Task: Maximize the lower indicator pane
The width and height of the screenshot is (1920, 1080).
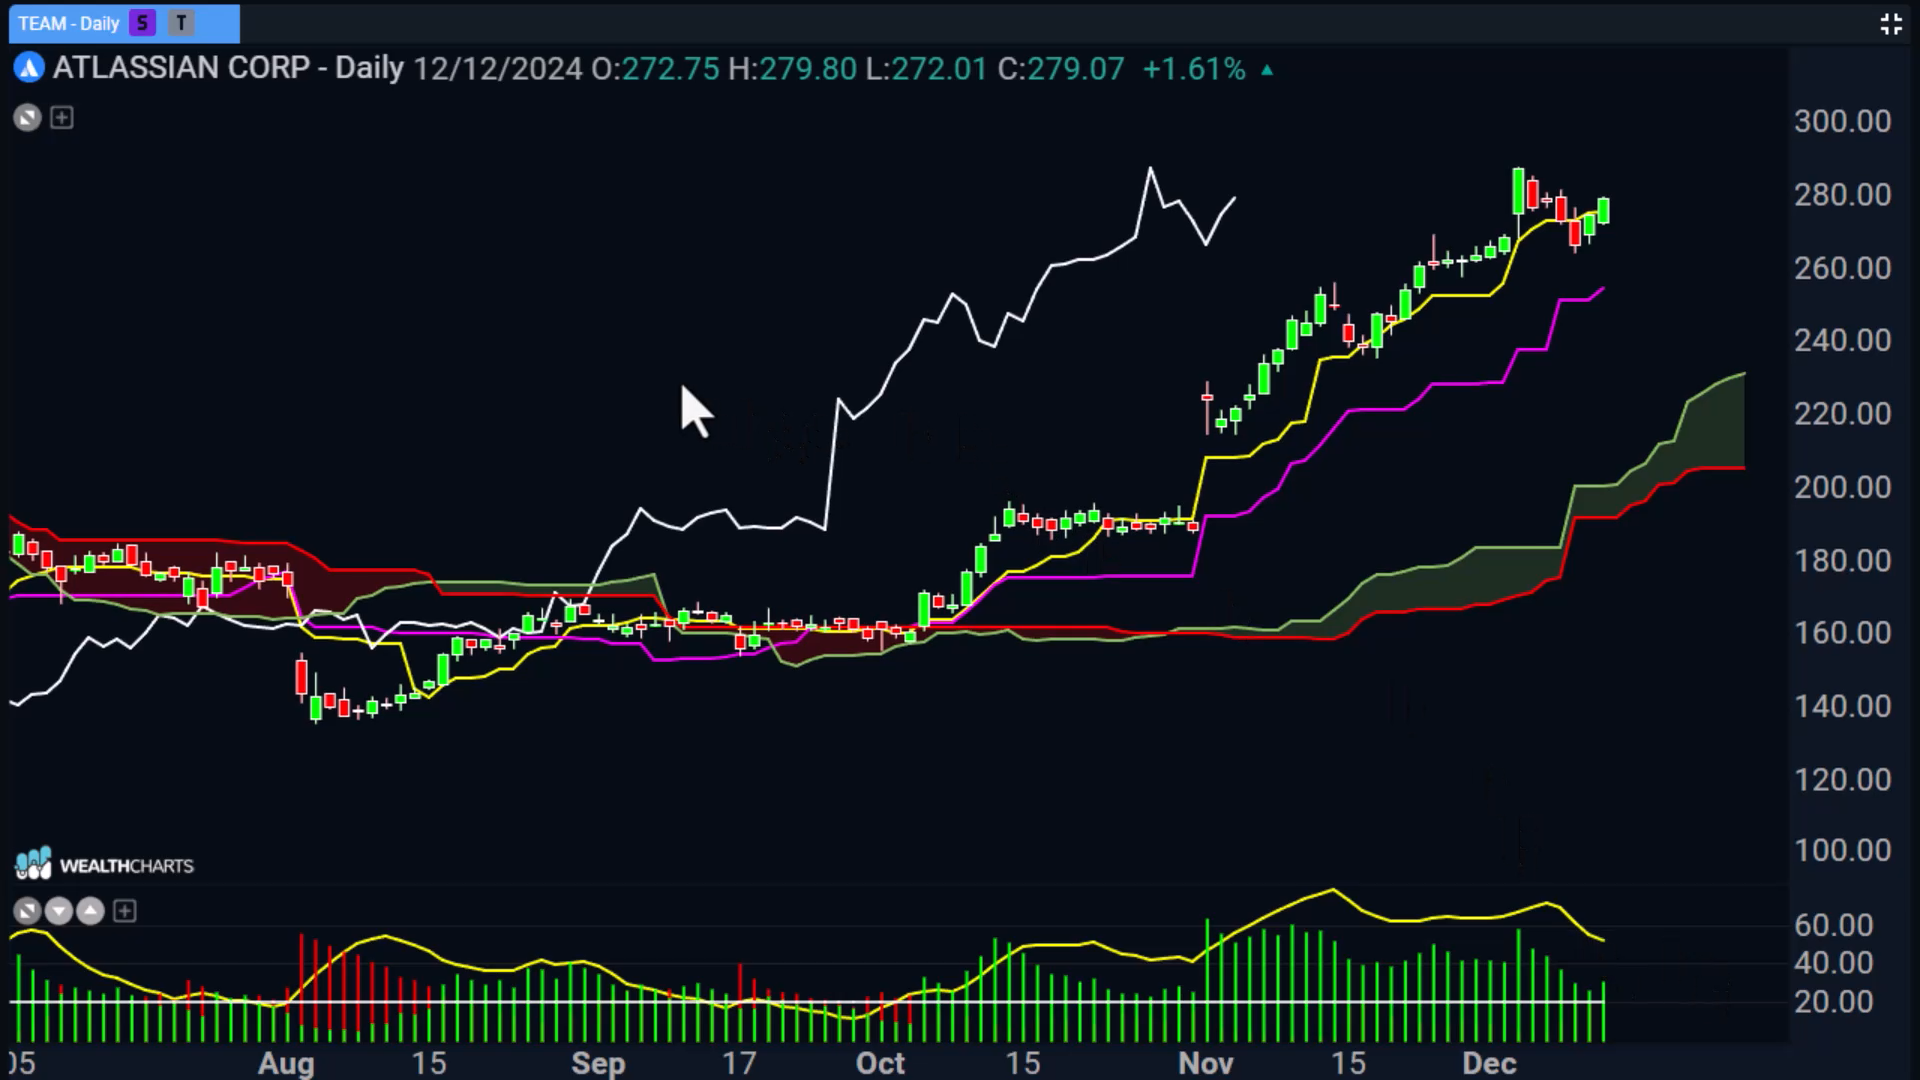Action: [x=28, y=911]
